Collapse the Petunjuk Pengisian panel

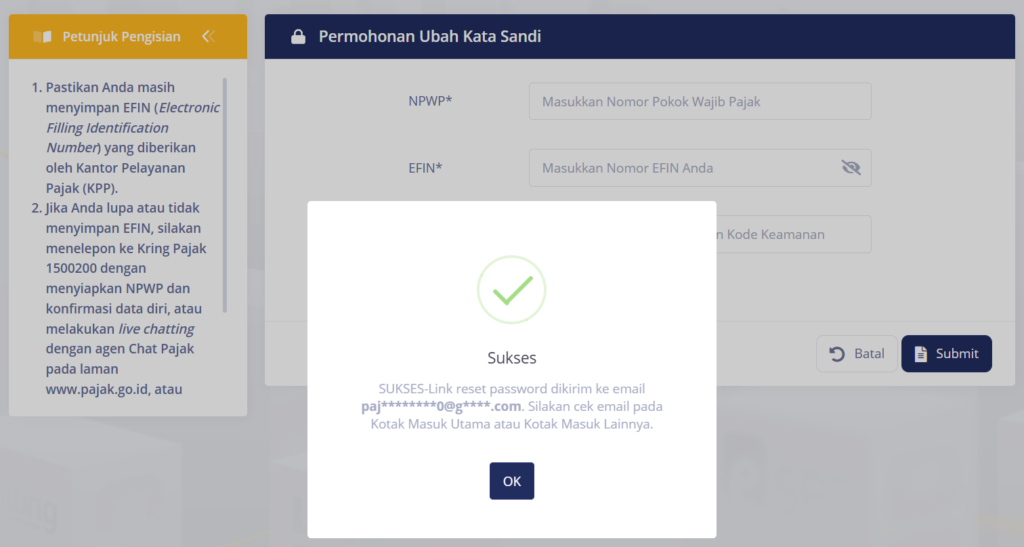click(208, 37)
